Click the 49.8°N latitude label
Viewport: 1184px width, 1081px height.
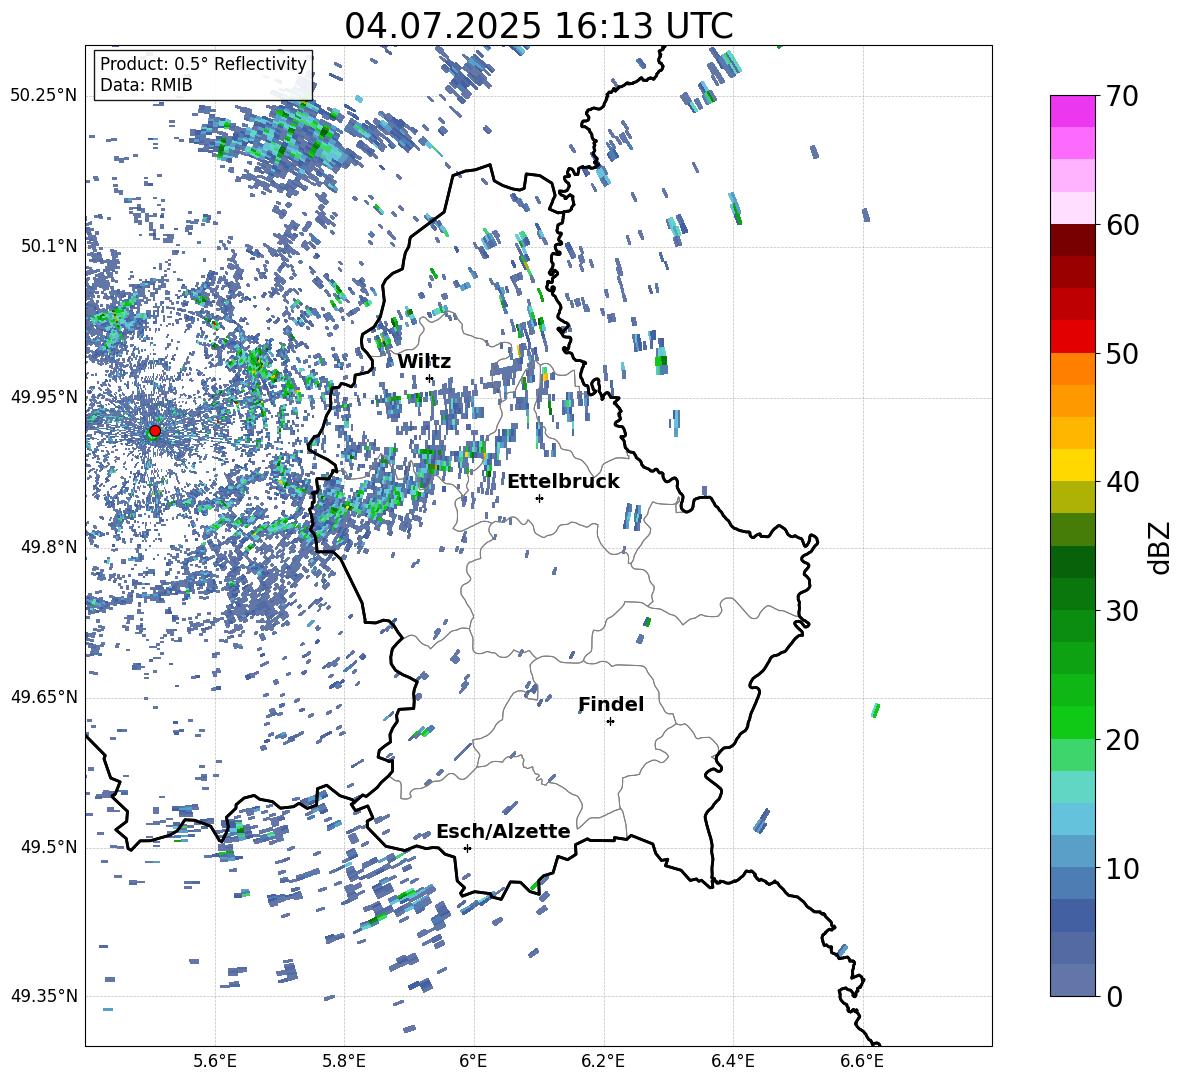point(49,547)
